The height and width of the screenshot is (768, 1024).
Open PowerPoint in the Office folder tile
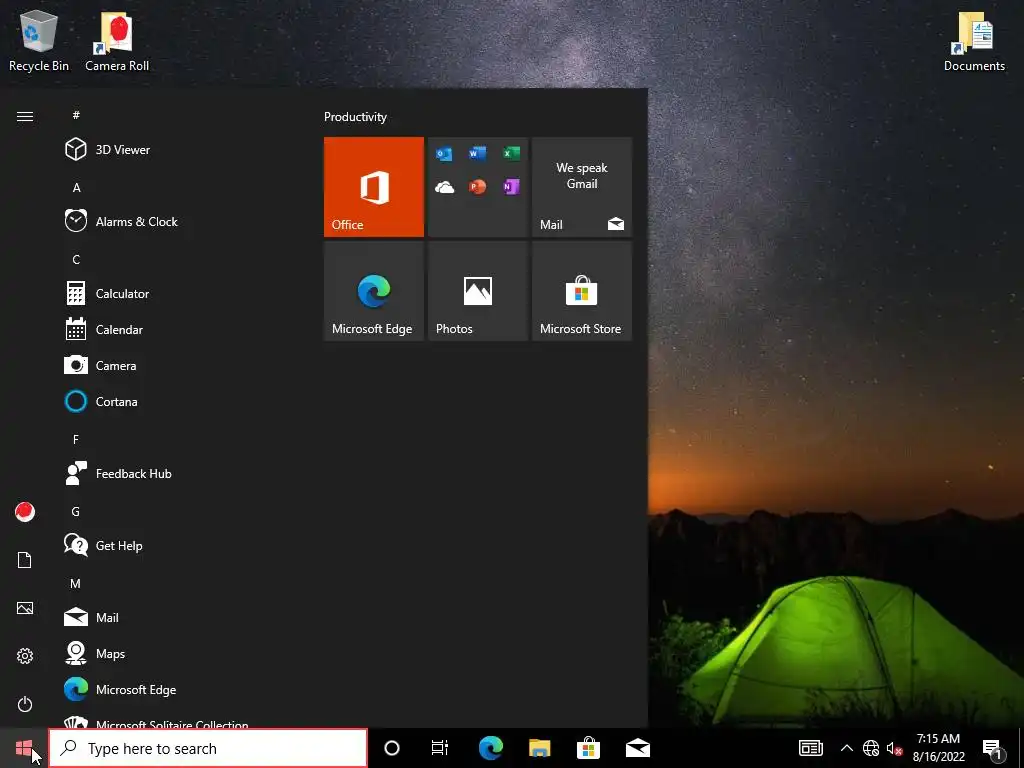tap(477, 187)
